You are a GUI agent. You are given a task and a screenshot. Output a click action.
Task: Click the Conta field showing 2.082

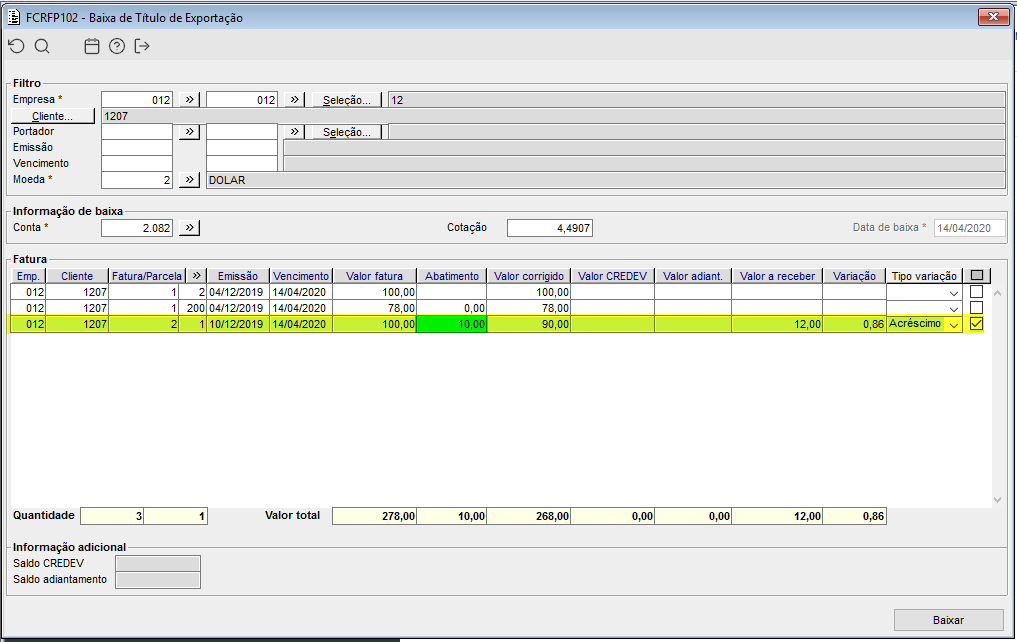tap(137, 228)
